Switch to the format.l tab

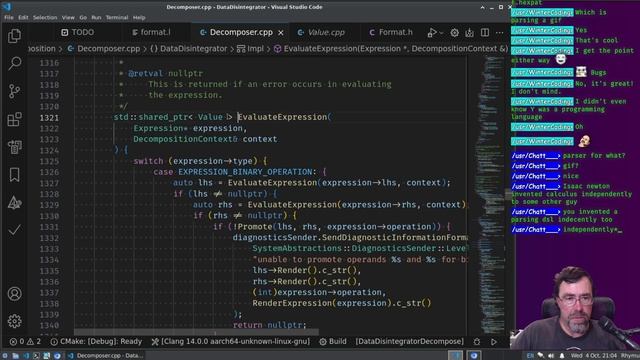click(151, 32)
